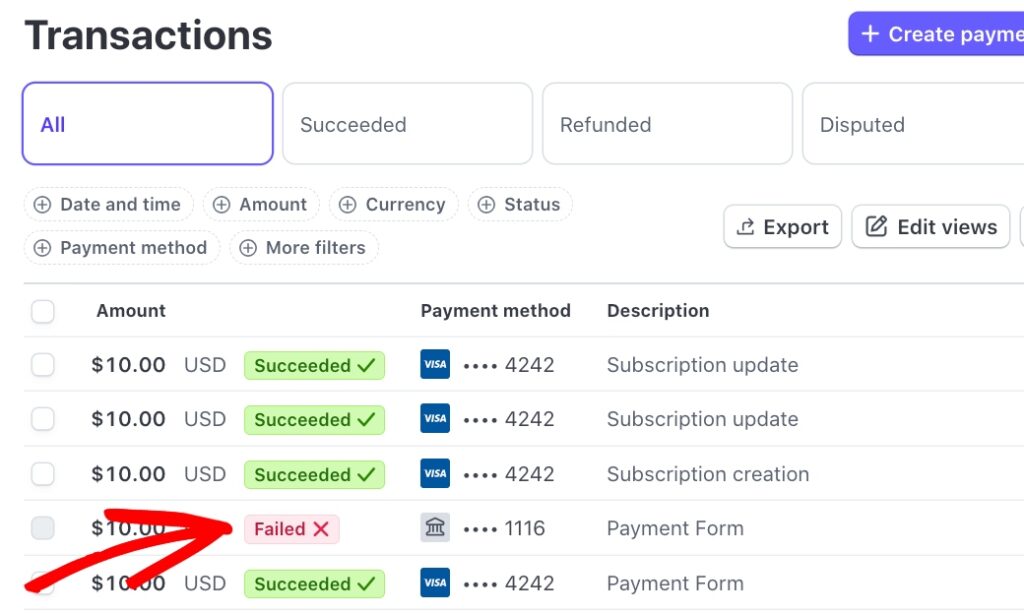Image resolution: width=1024 pixels, height=613 pixels.
Task: Switch to the Succeeded tab
Action: pyautogui.click(x=406, y=124)
